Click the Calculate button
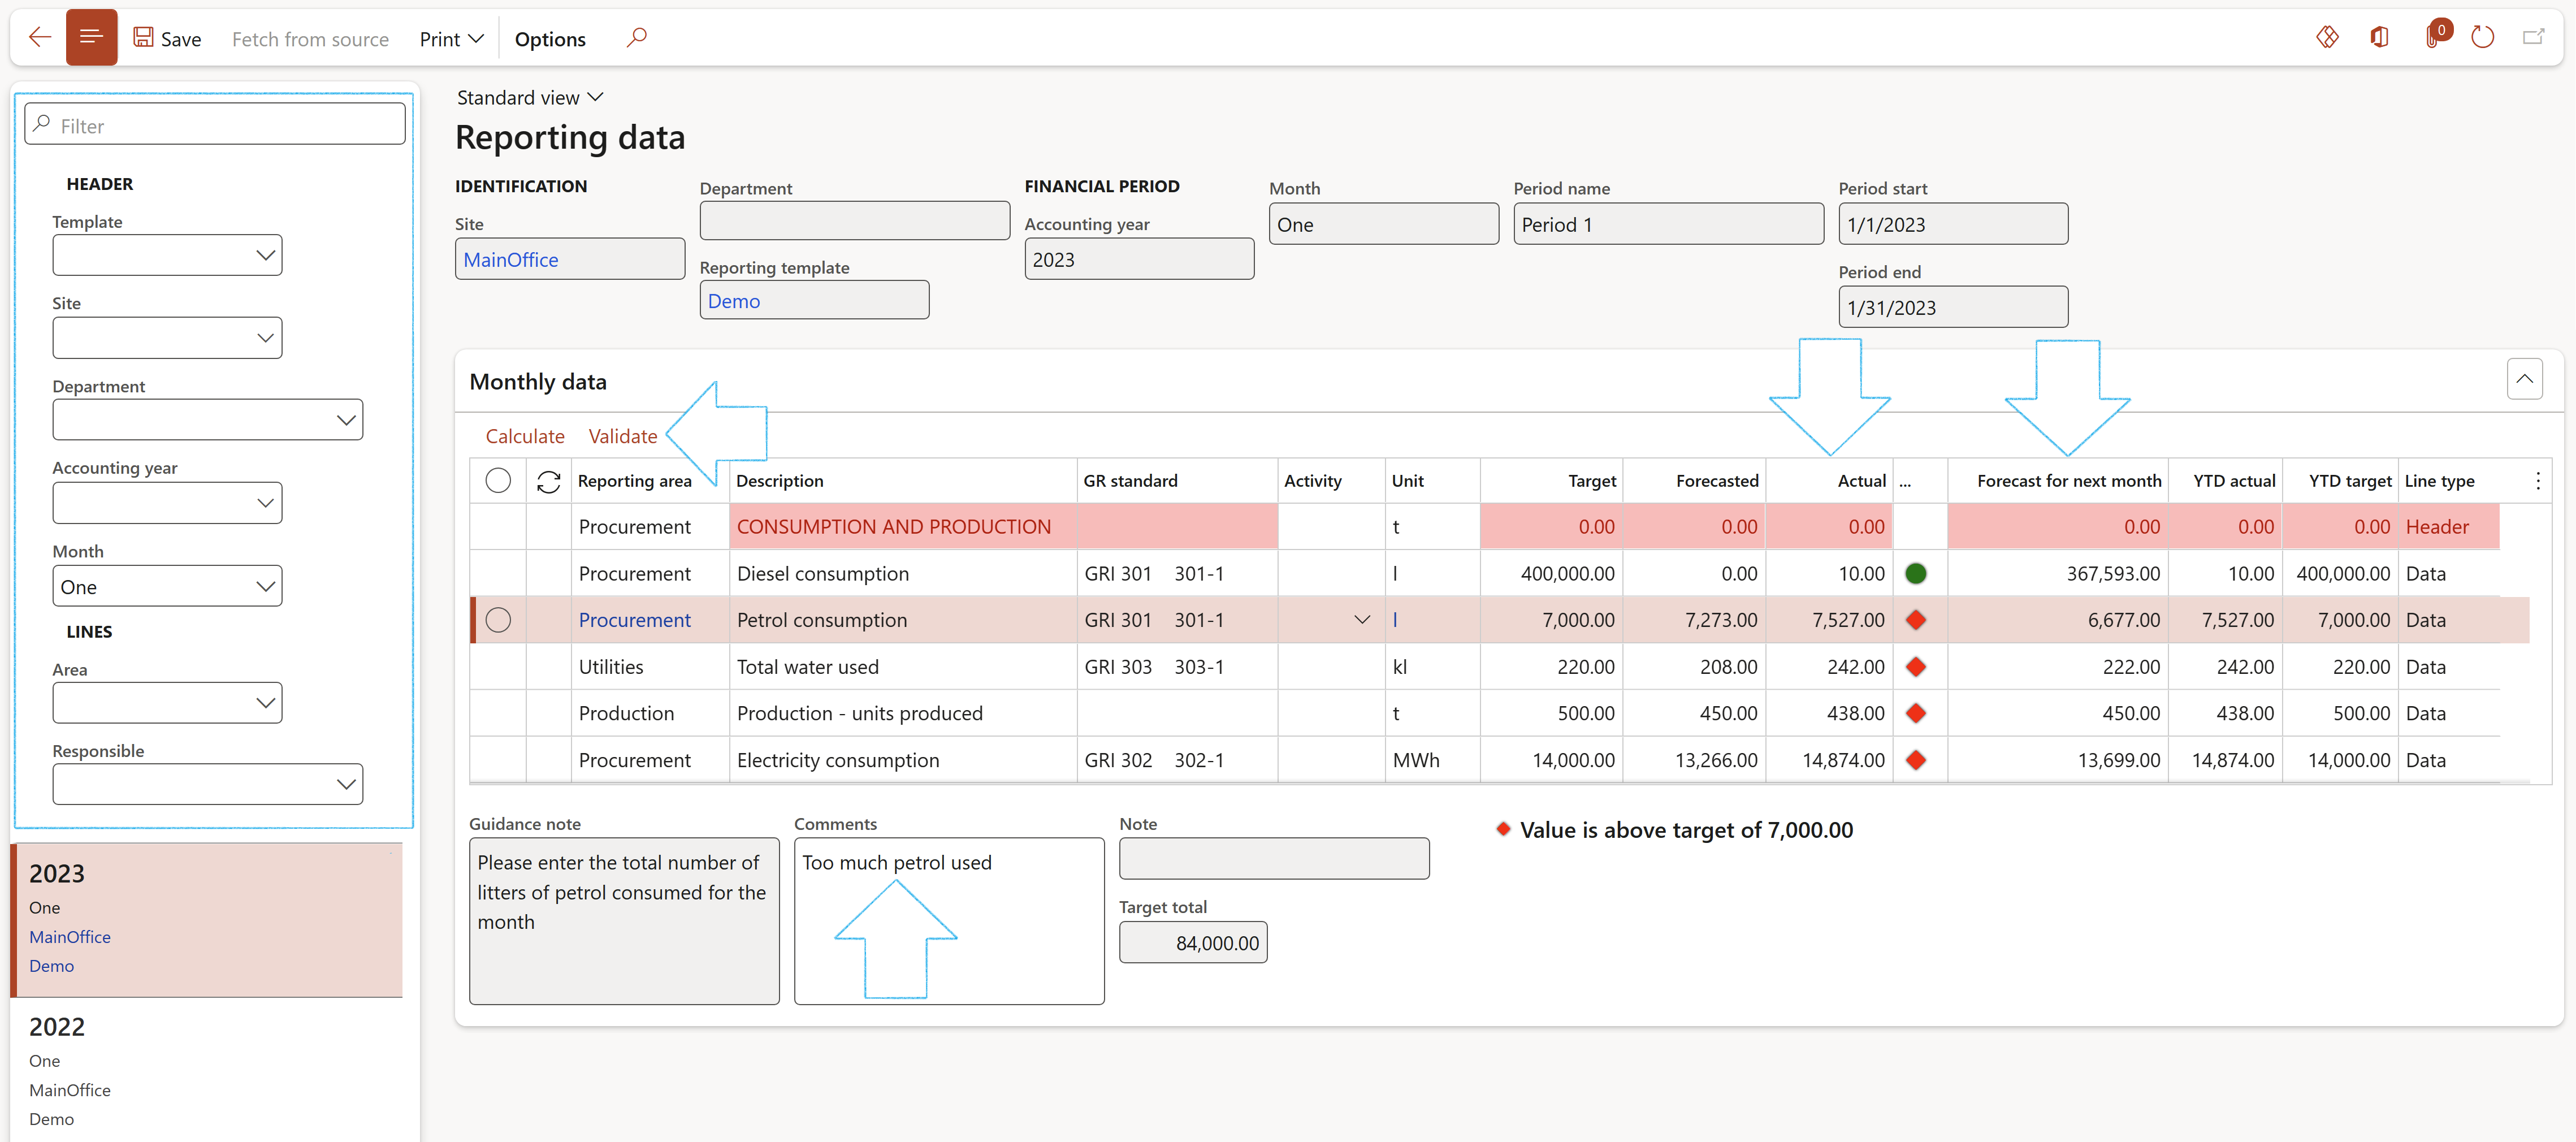The image size is (2576, 1142). 525,436
